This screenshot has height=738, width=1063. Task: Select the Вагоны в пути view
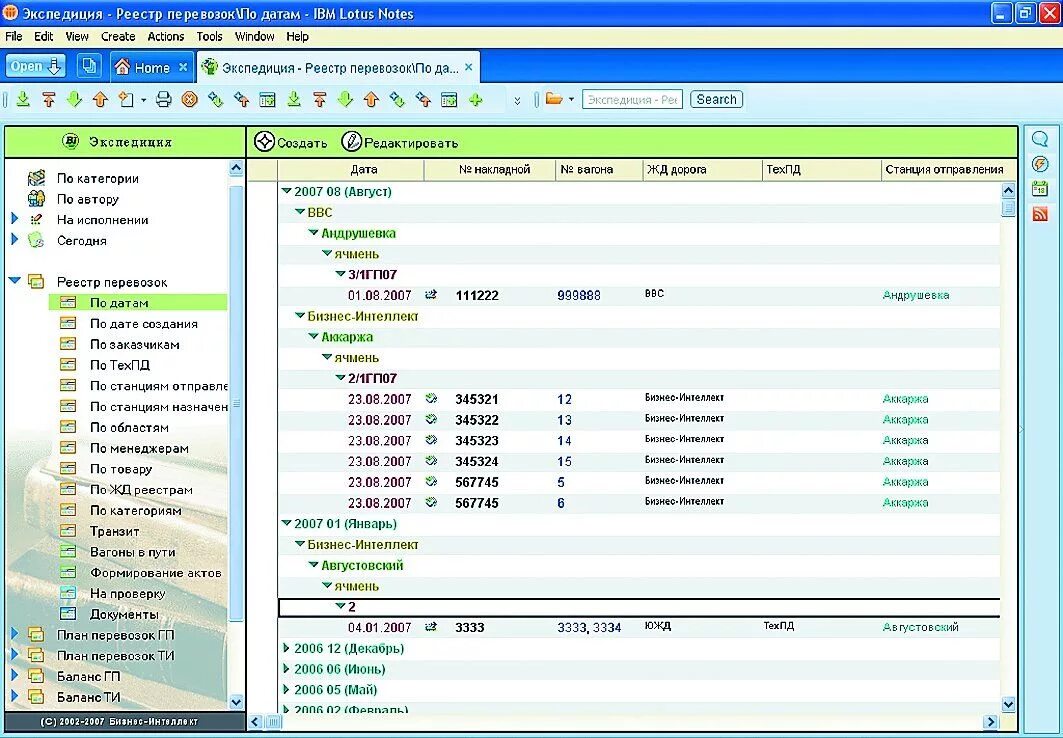(x=133, y=552)
